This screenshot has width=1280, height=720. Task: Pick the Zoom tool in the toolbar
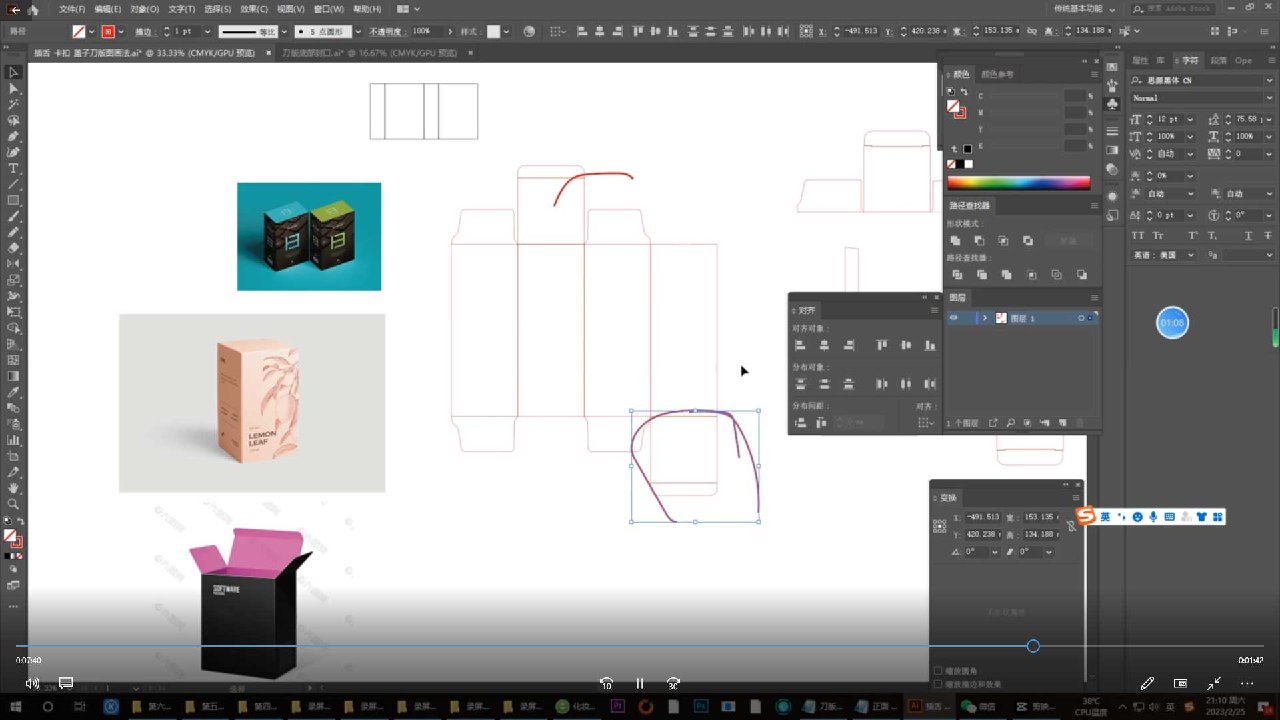pos(14,504)
